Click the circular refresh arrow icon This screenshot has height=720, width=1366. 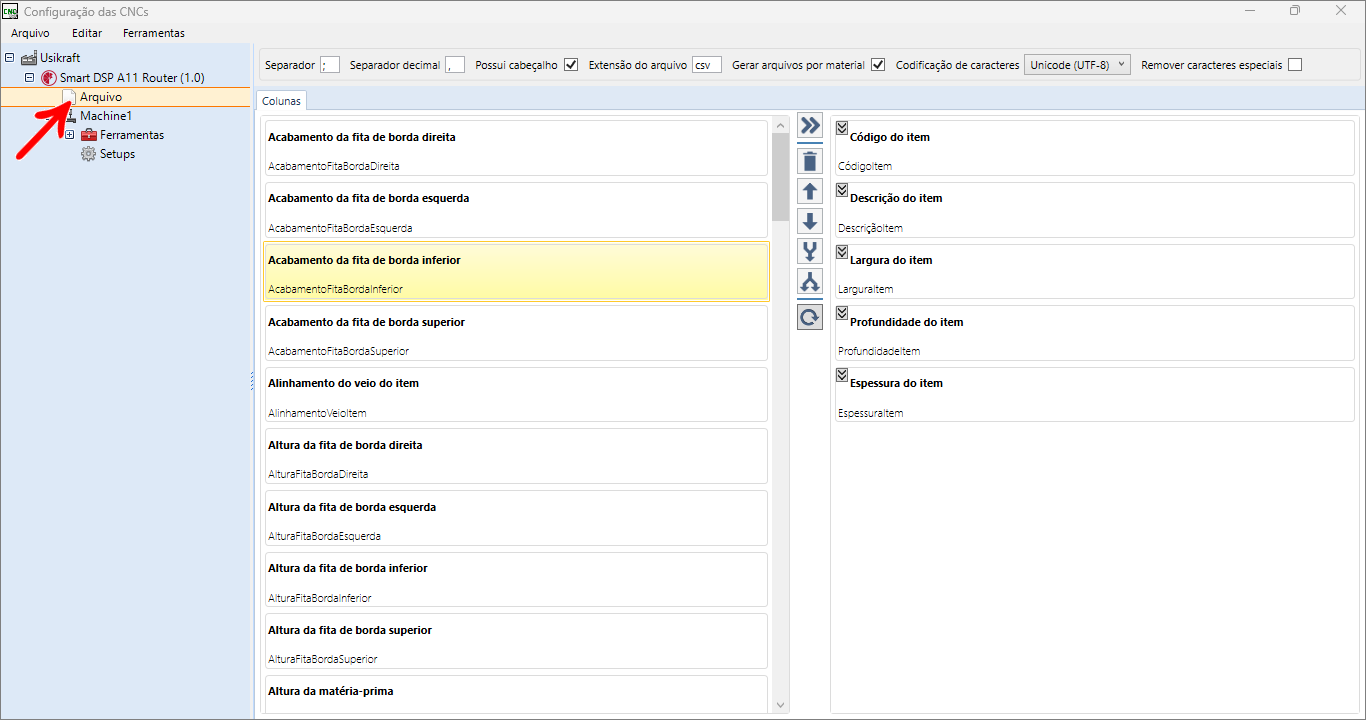pos(810,318)
